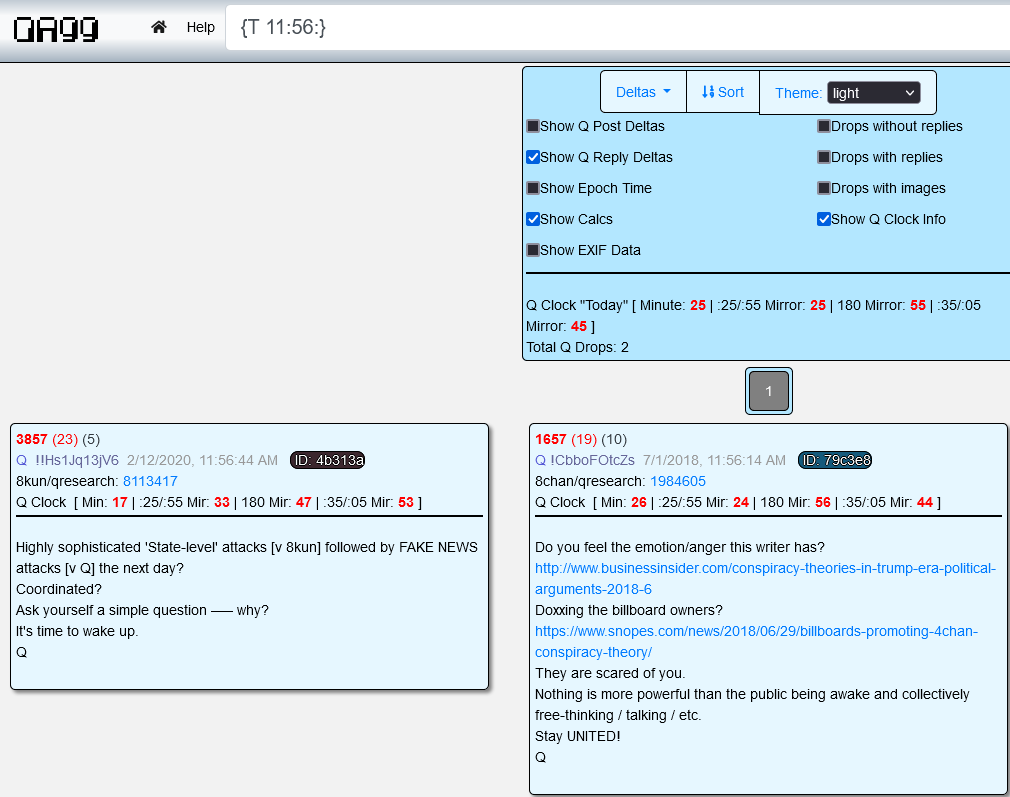Open the Theme select set to light
This screenshot has height=797, width=1010.
click(x=873, y=93)
